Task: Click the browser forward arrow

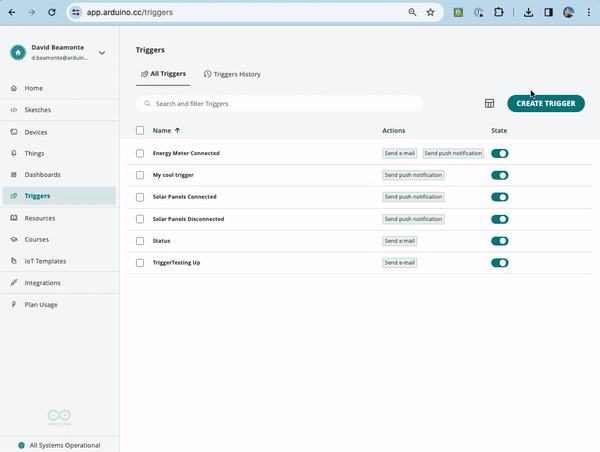Action: click(x=32, y=13)
